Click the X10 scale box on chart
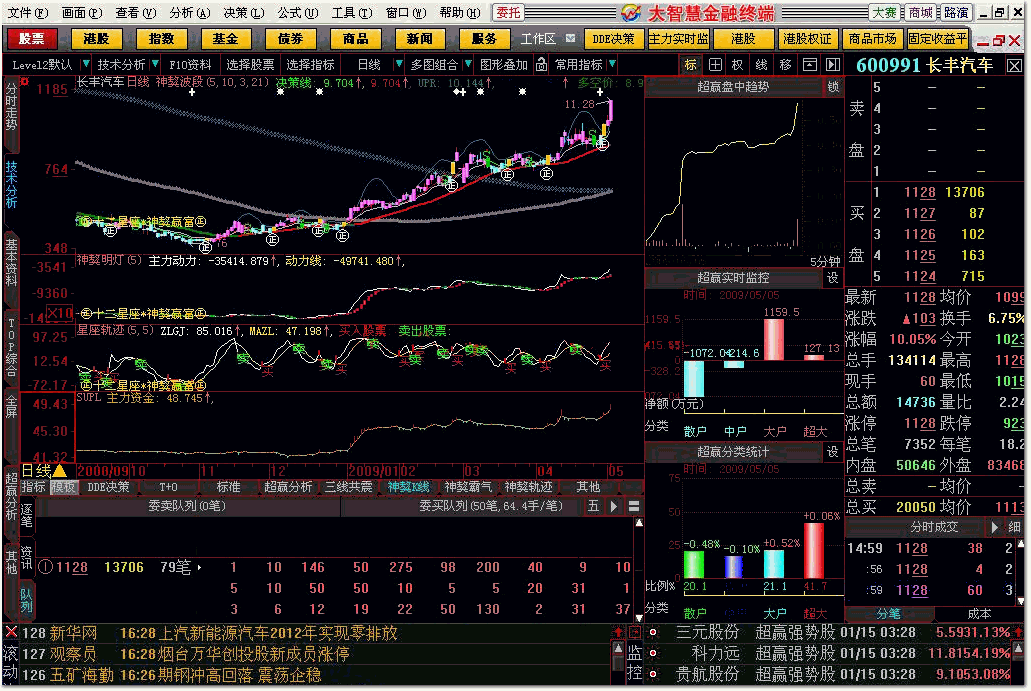Image resolution: width=1031 pixels, height=691 pixels. pos(59,313)
